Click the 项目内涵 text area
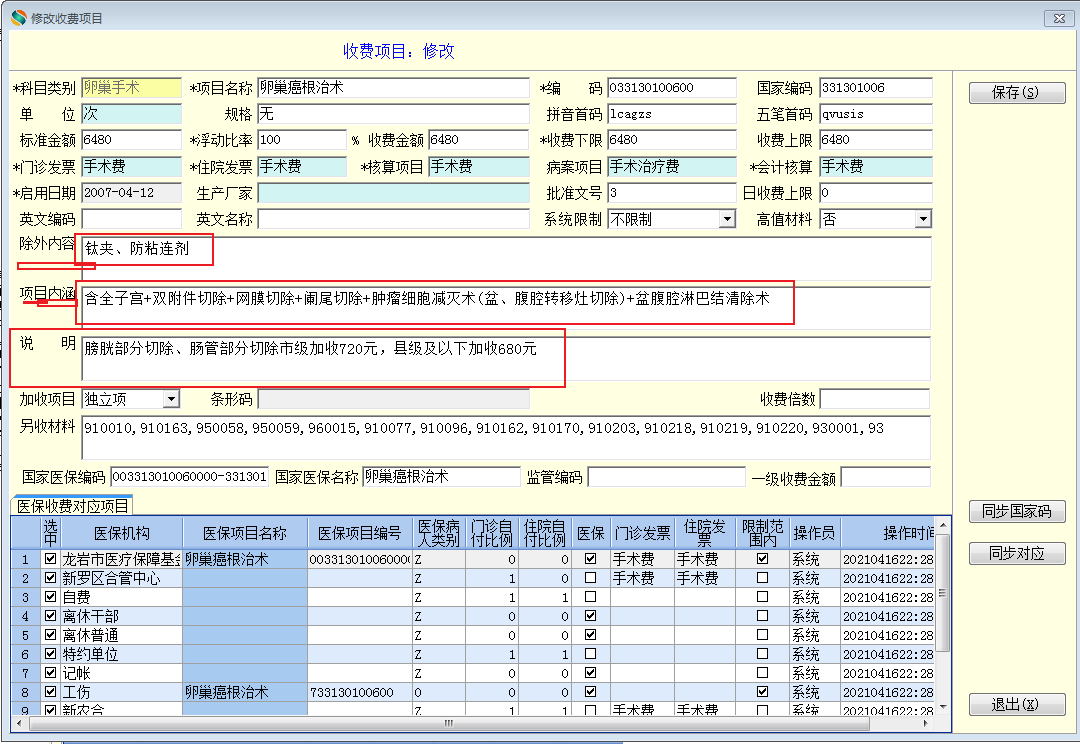1080x744 pixels. (506, 308)
